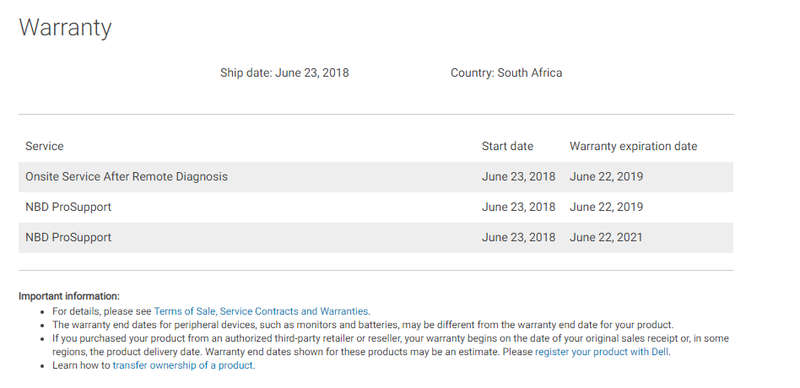This screenshot has width=800, height=388.
Task: Click the Service column header
Action: pos(44,146)
